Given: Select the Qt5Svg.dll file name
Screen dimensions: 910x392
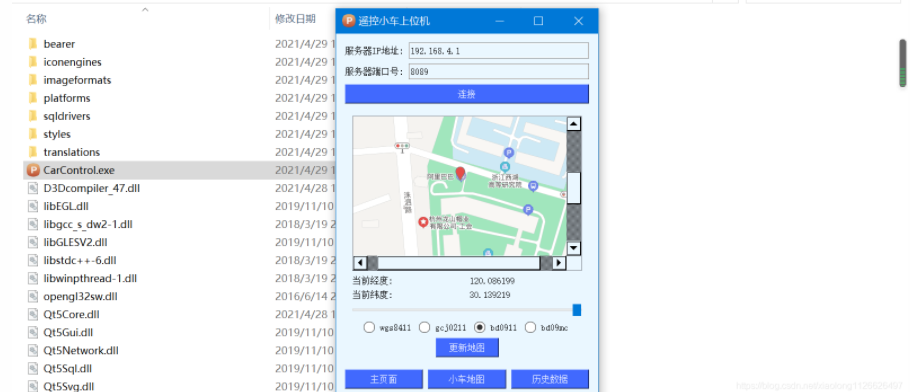Looking at the screenshot, I should (x=68, y=386).
